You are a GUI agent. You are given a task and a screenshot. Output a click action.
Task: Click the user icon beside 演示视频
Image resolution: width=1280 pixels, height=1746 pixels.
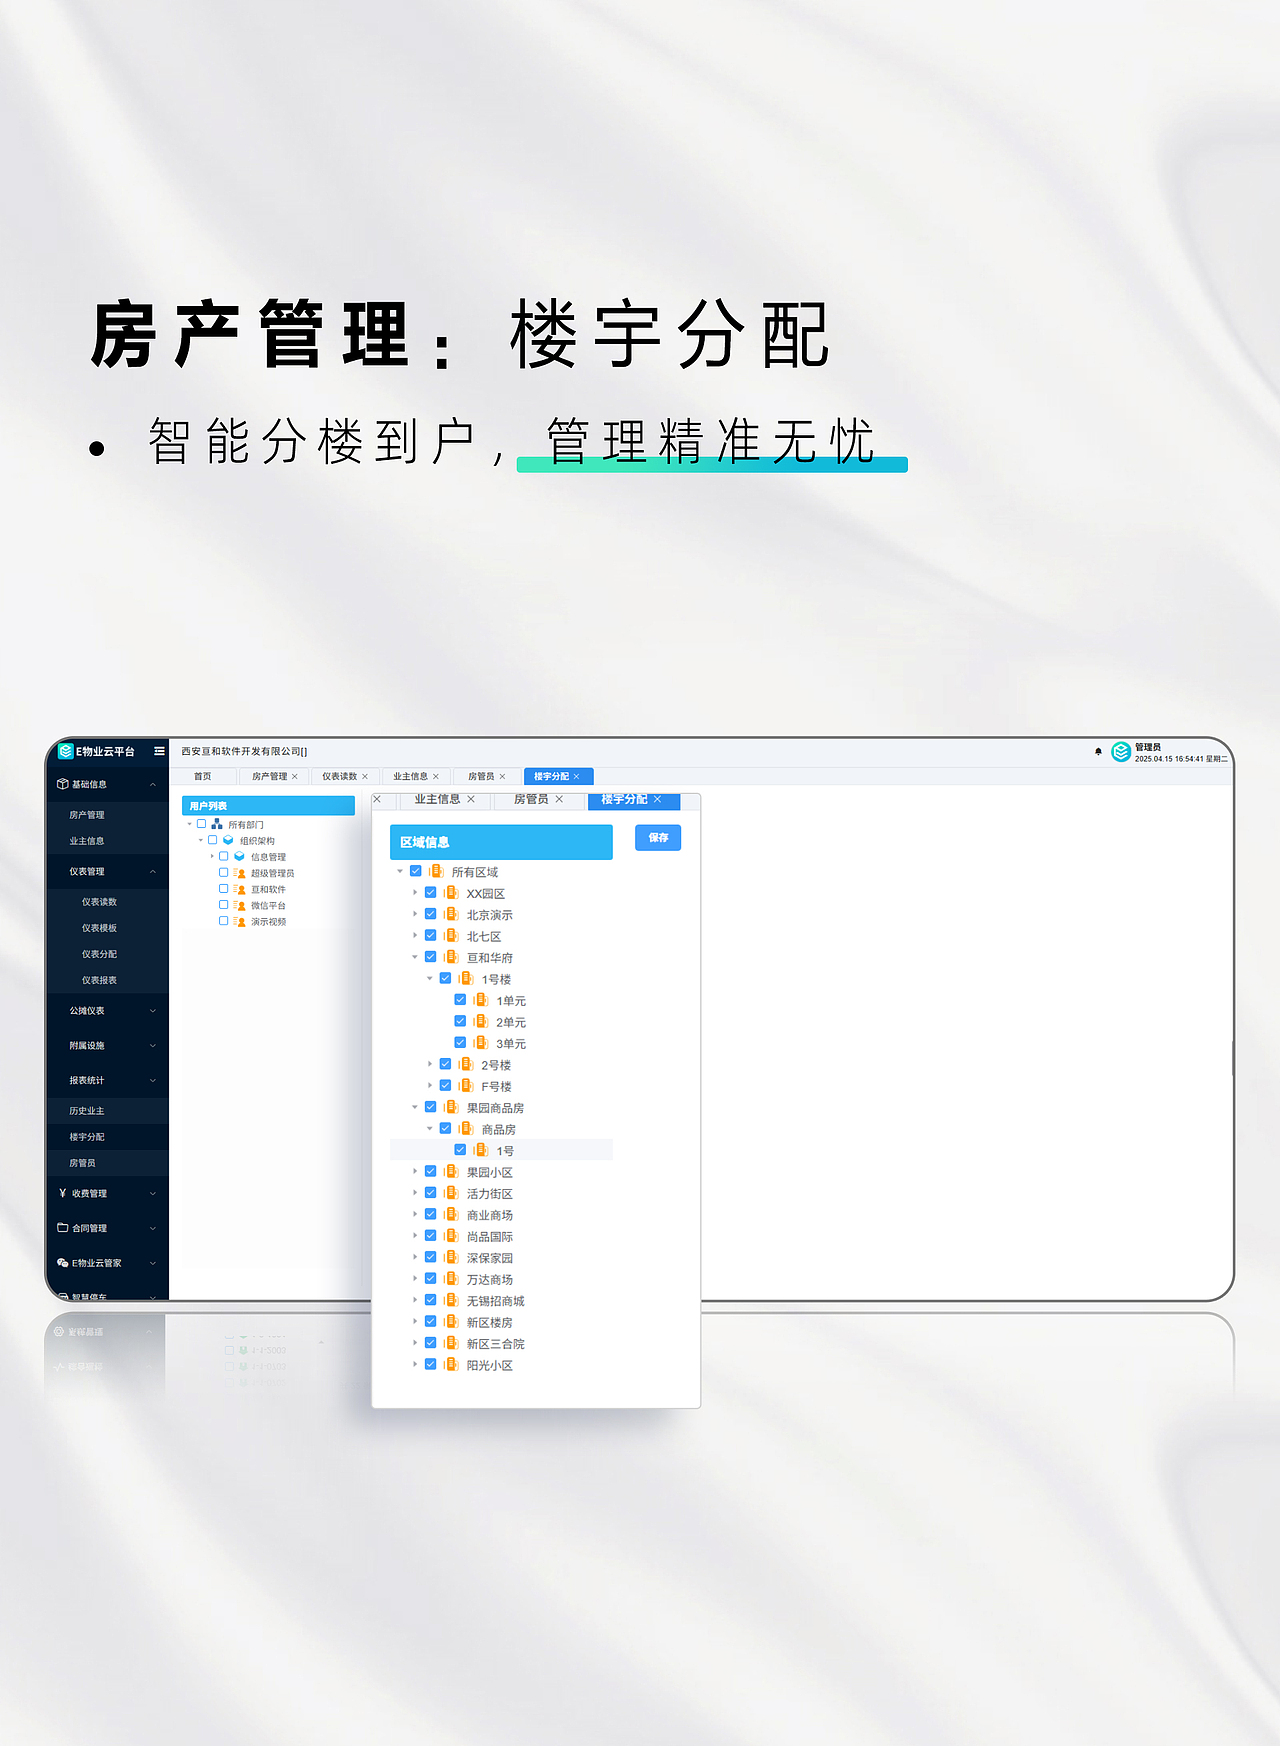240,921
